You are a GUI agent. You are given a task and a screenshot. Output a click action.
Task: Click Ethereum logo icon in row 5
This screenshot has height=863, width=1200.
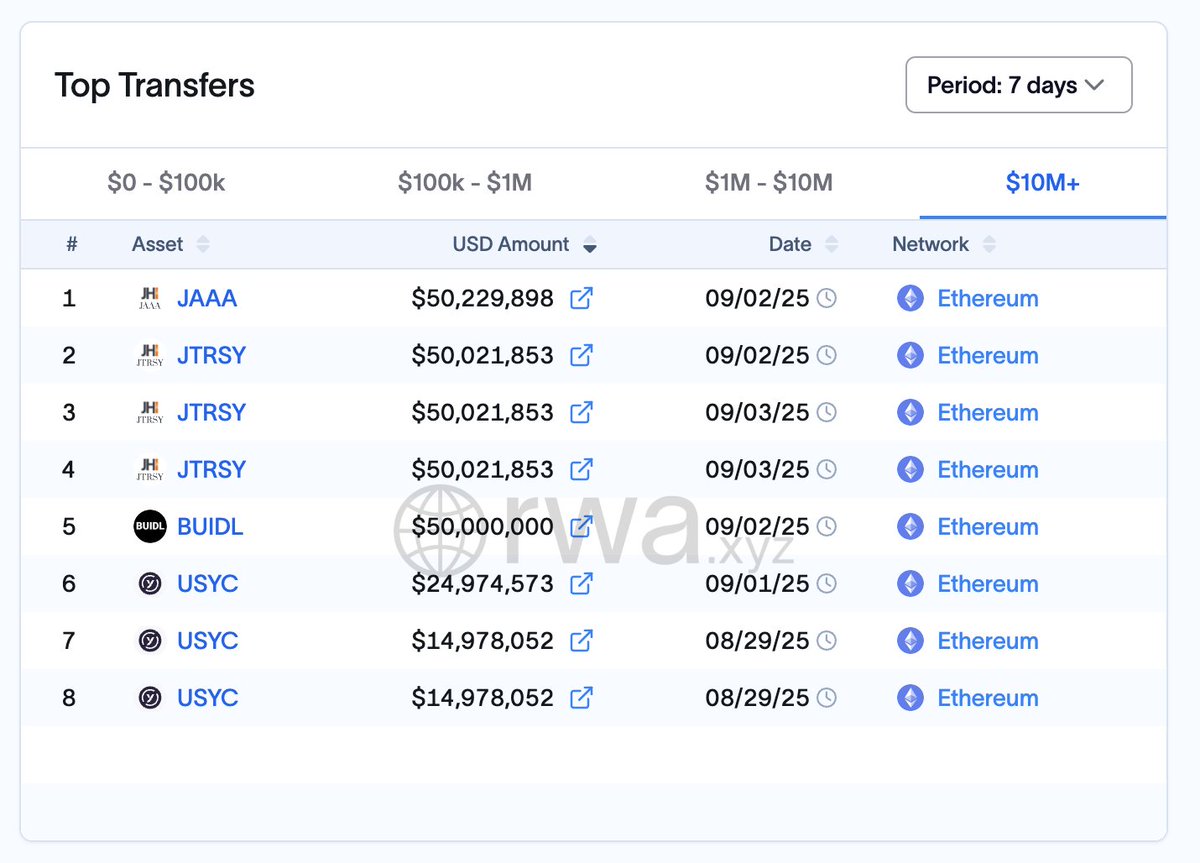click(x=910, y=526)
